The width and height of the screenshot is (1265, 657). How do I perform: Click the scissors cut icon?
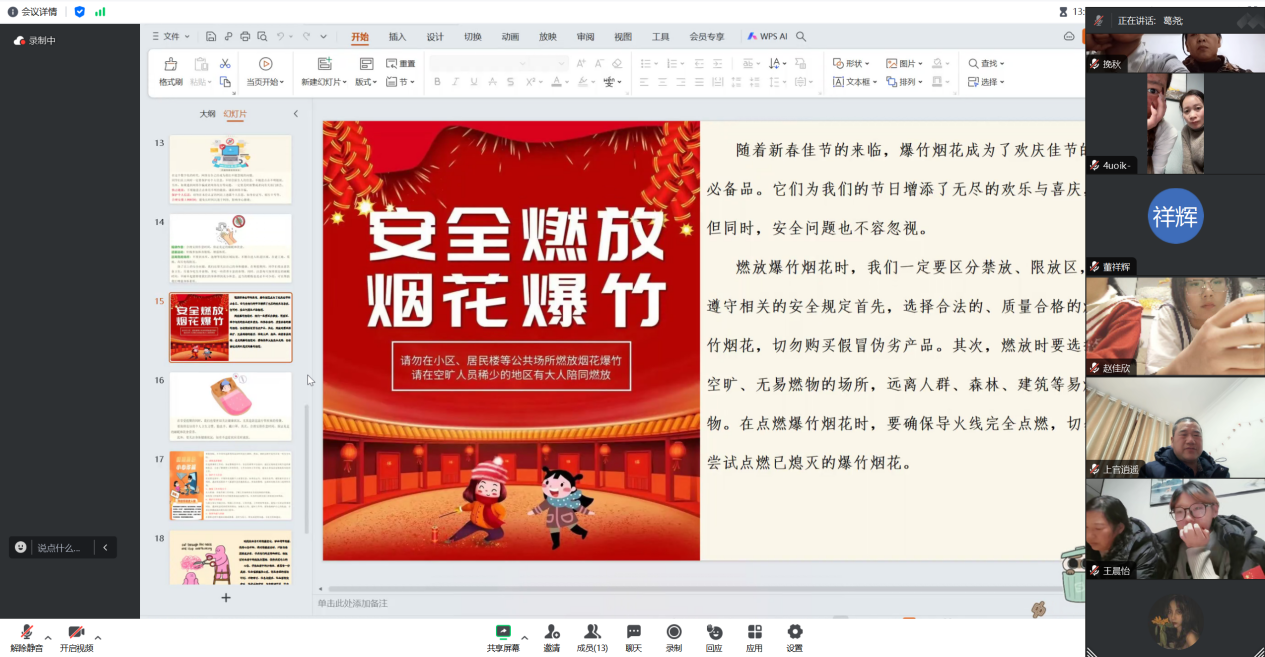[x=225, y=64]
